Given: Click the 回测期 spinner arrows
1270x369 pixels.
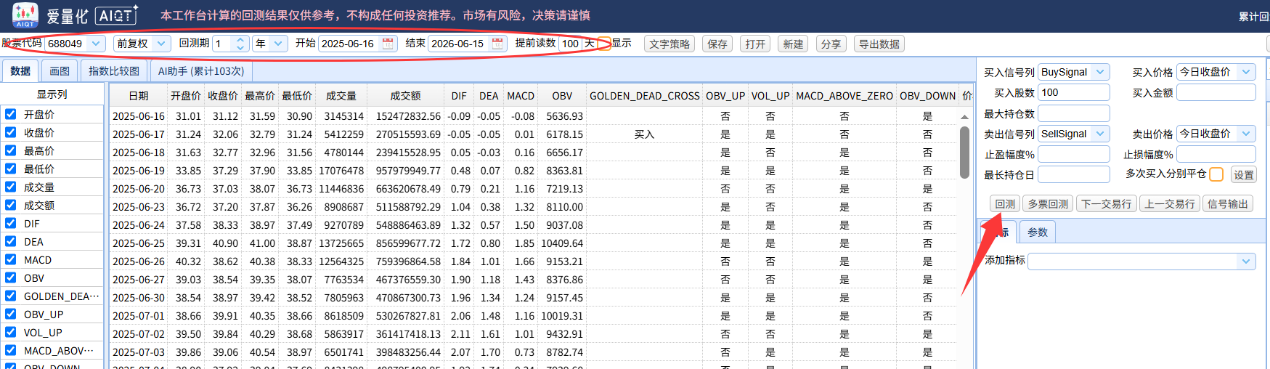Looking at the screenshot, I should [x=241, y=44].
